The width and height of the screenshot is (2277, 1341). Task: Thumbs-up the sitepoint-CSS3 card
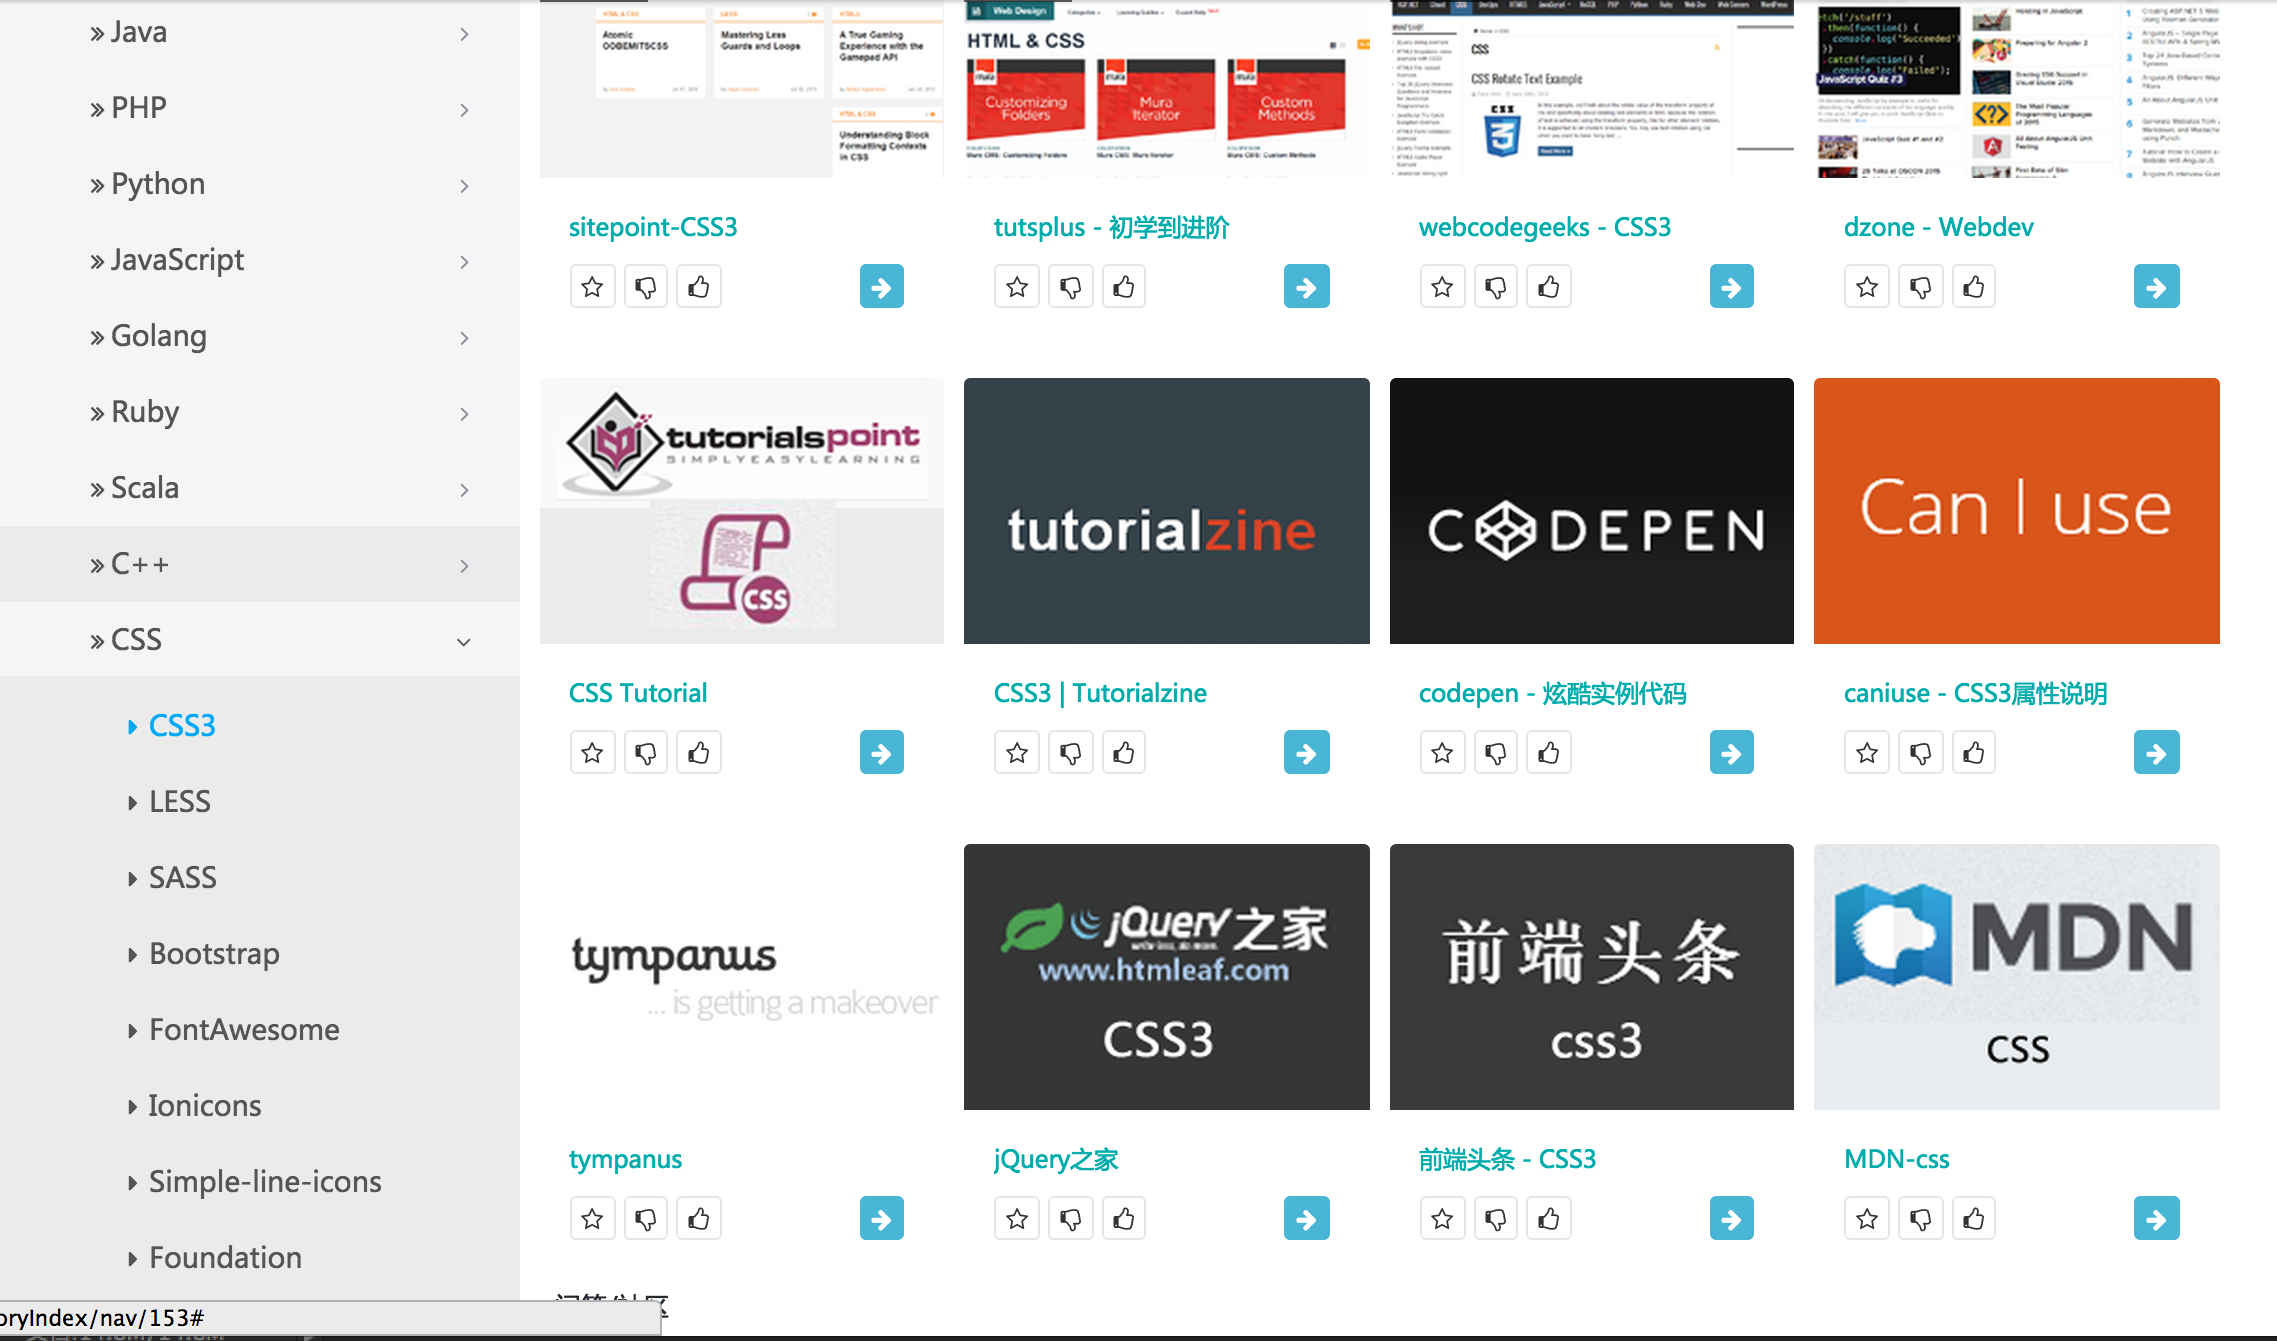pyautogui.click(x=699, y=287)
